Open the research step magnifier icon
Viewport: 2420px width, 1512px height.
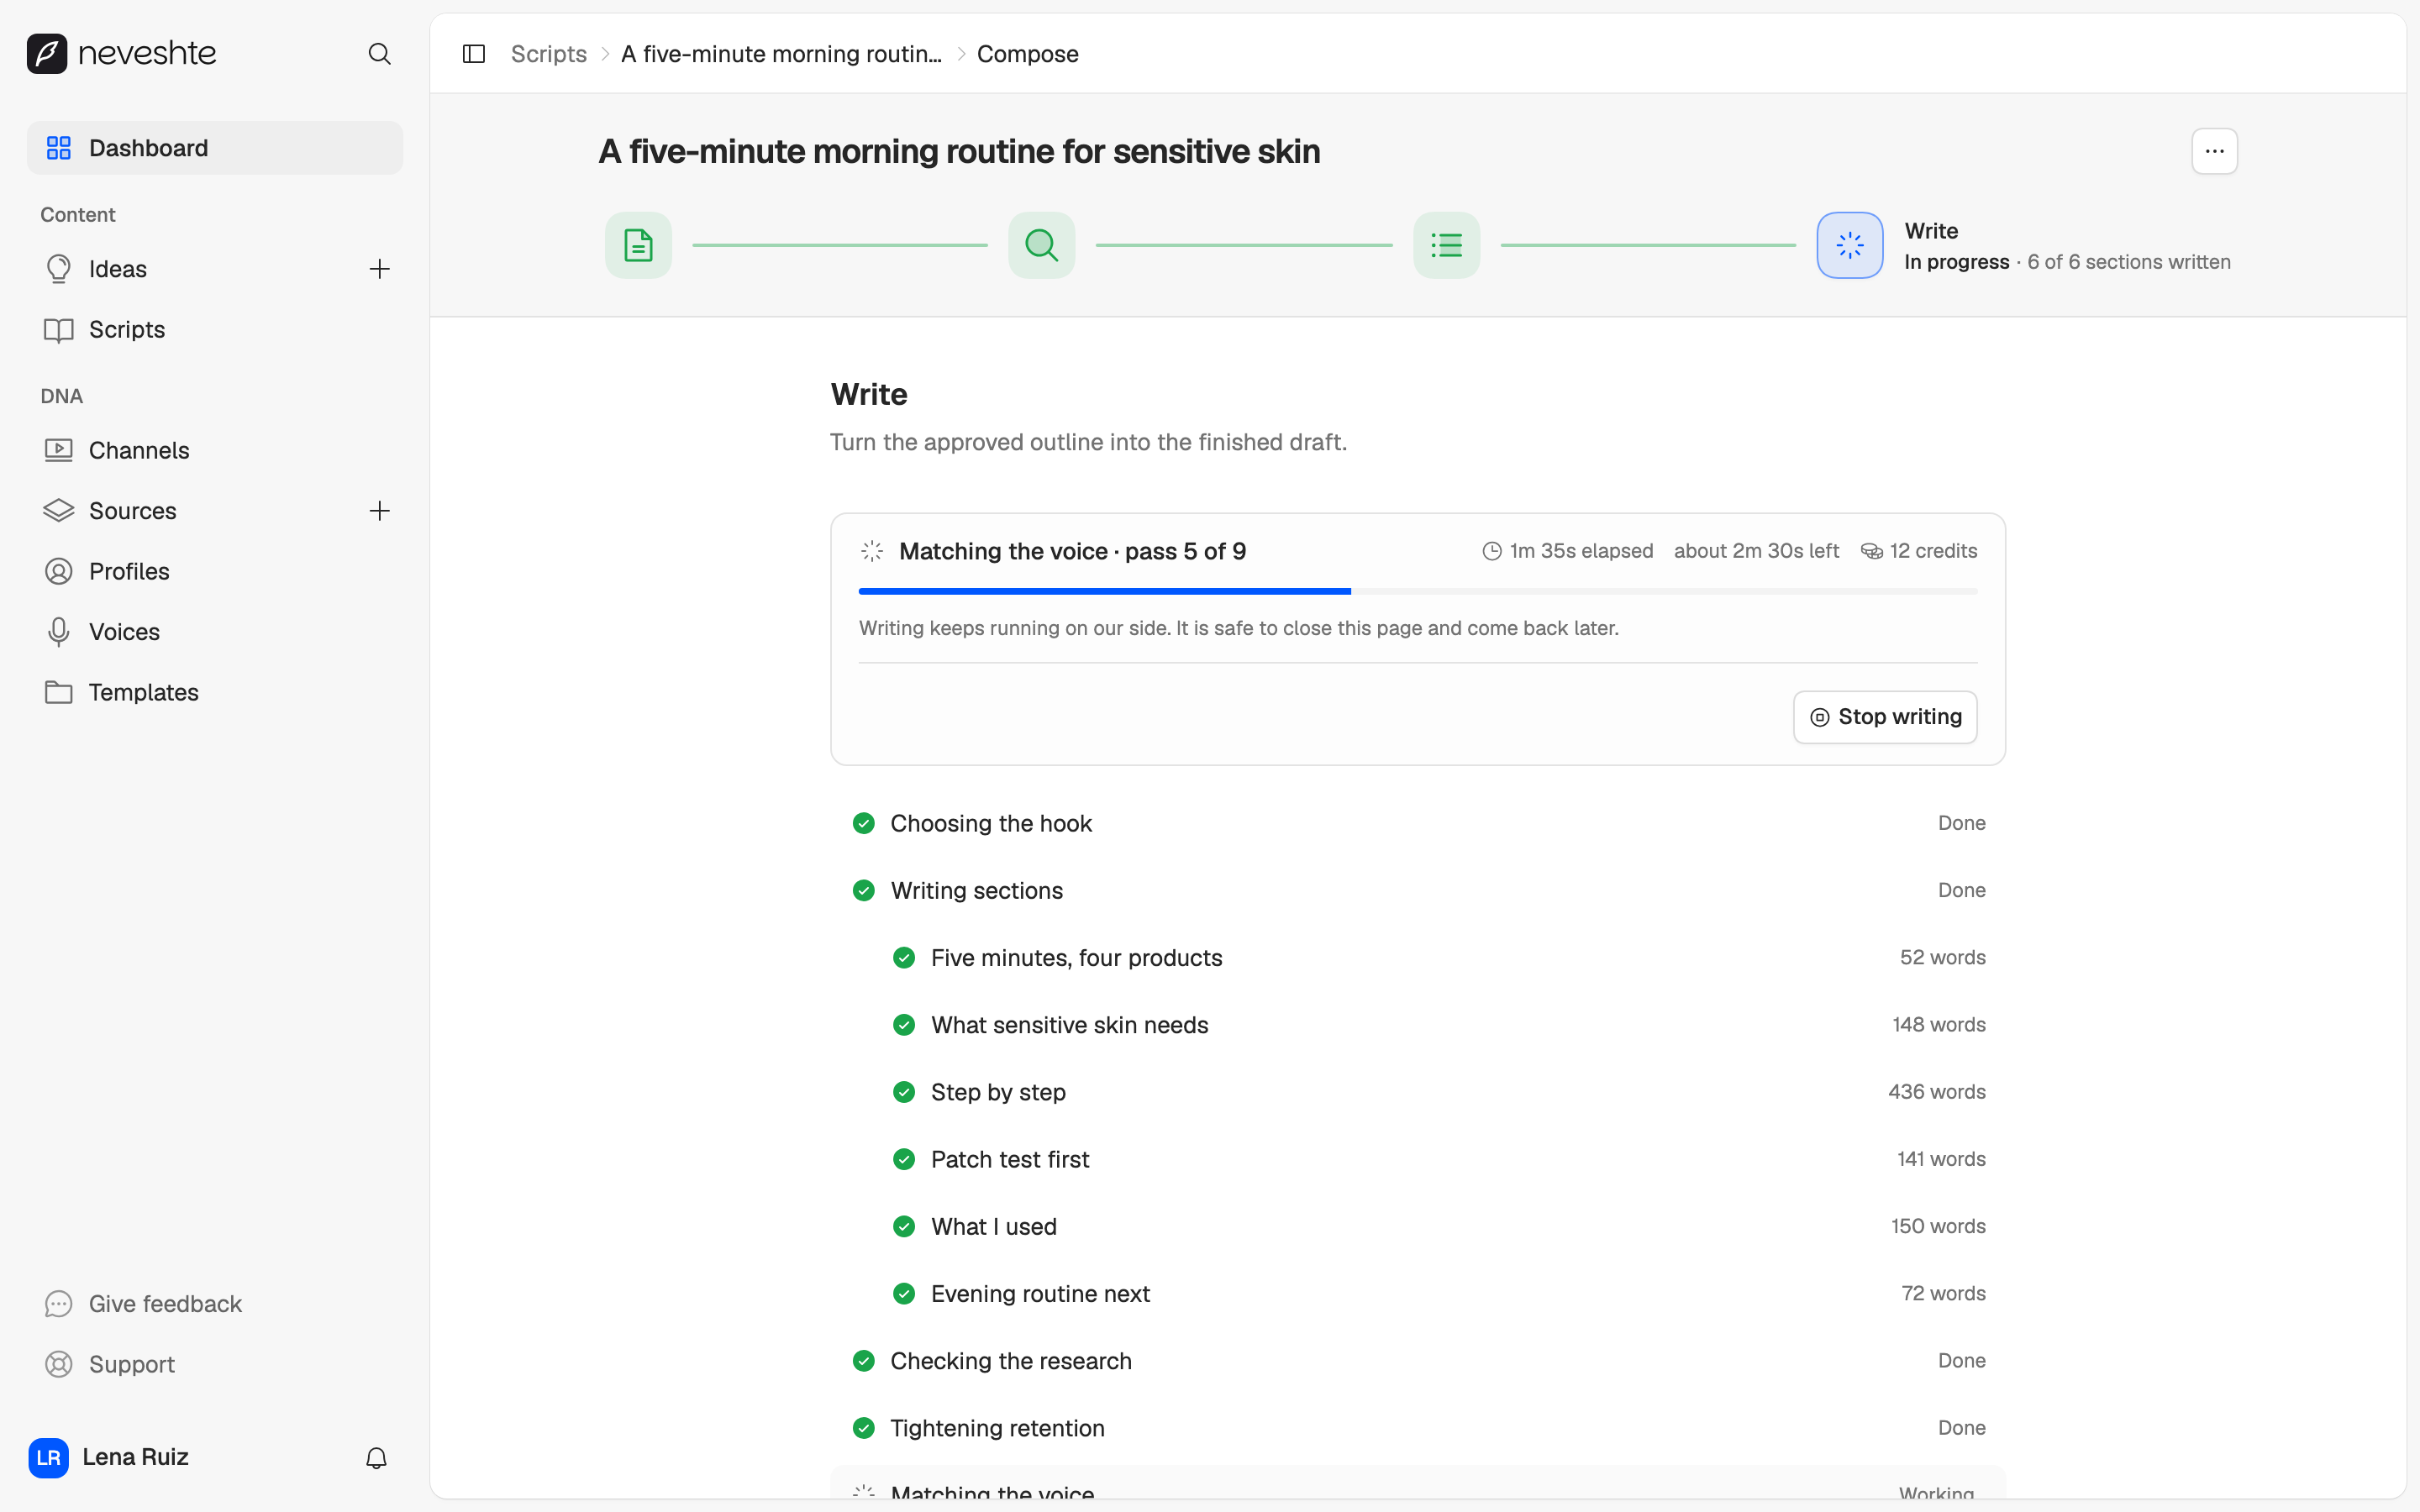tap(1042, 245)
